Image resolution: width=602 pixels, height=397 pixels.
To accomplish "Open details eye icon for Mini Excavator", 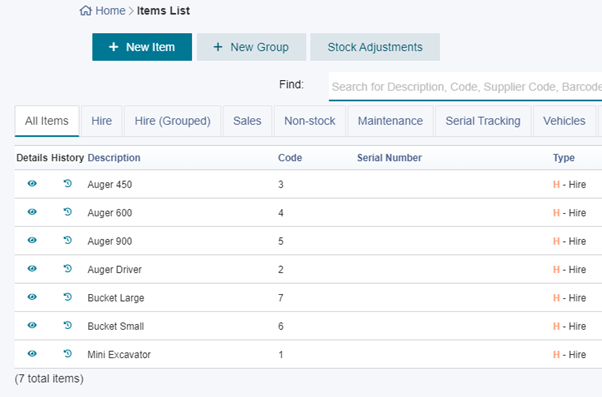I will tap(32, 354).
